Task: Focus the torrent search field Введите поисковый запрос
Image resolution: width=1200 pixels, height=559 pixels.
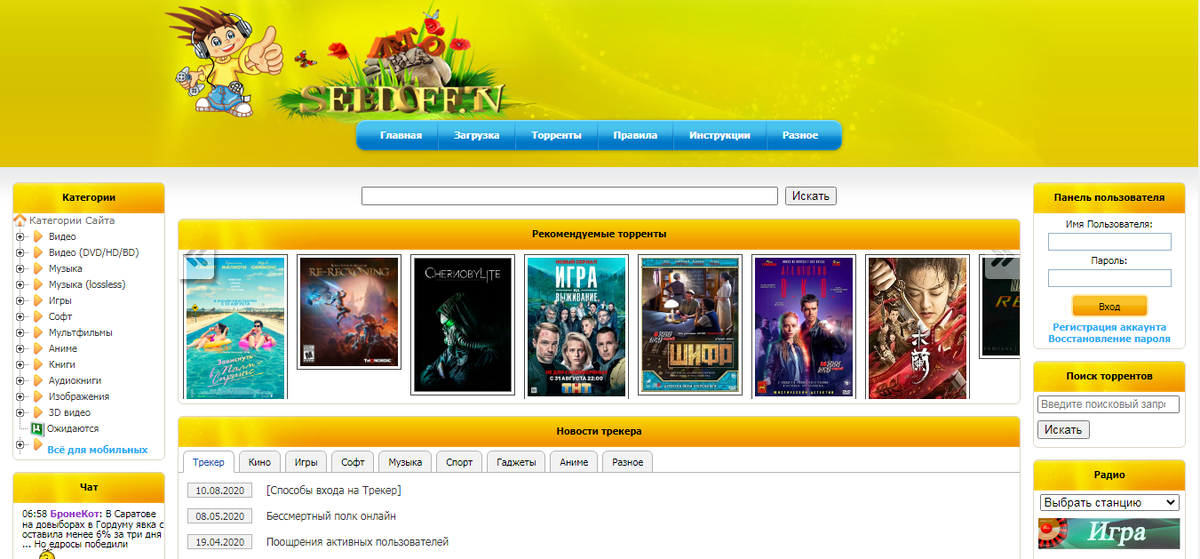Action: (x=1109, y=405)
